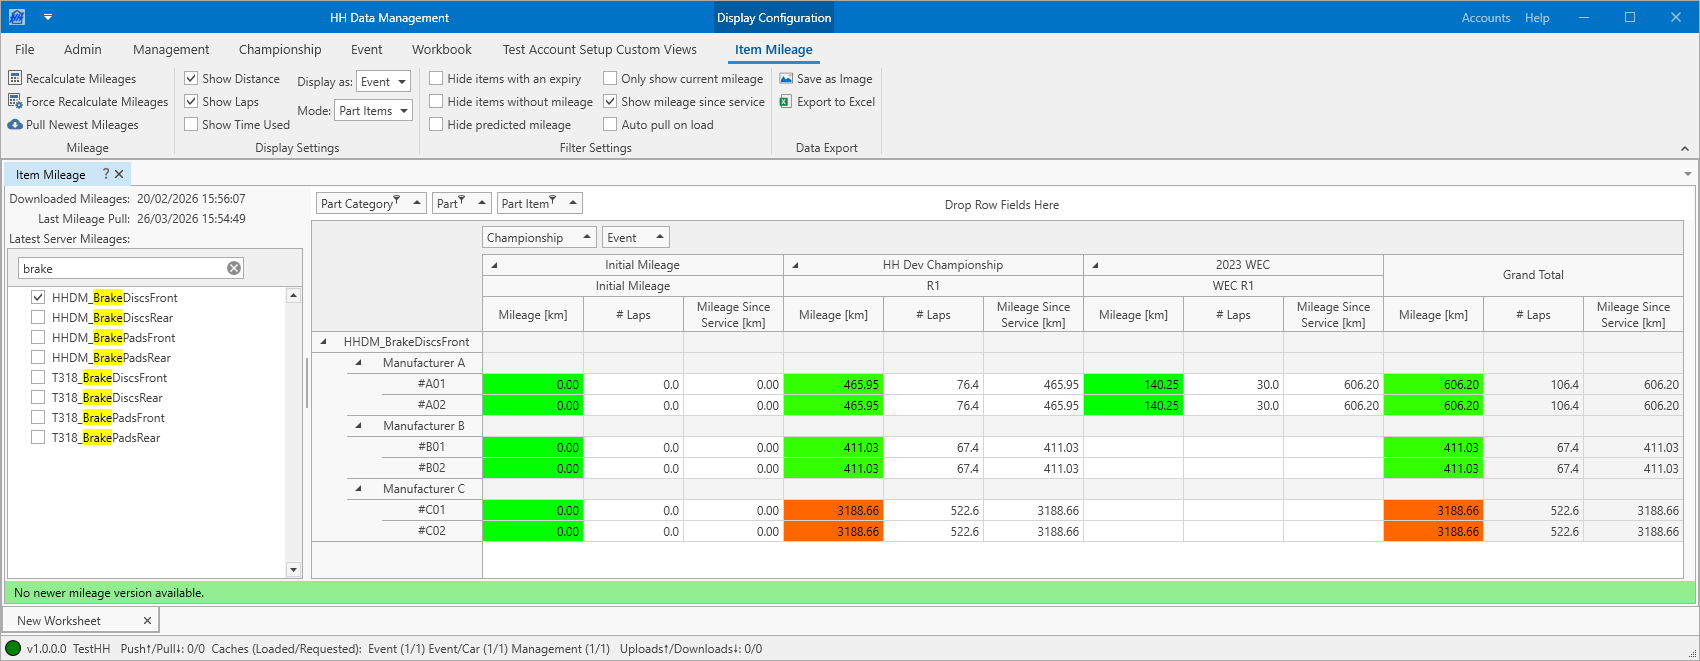
Task: Click the Recalculate Mileages icon
Action: (x=15, y=78)
